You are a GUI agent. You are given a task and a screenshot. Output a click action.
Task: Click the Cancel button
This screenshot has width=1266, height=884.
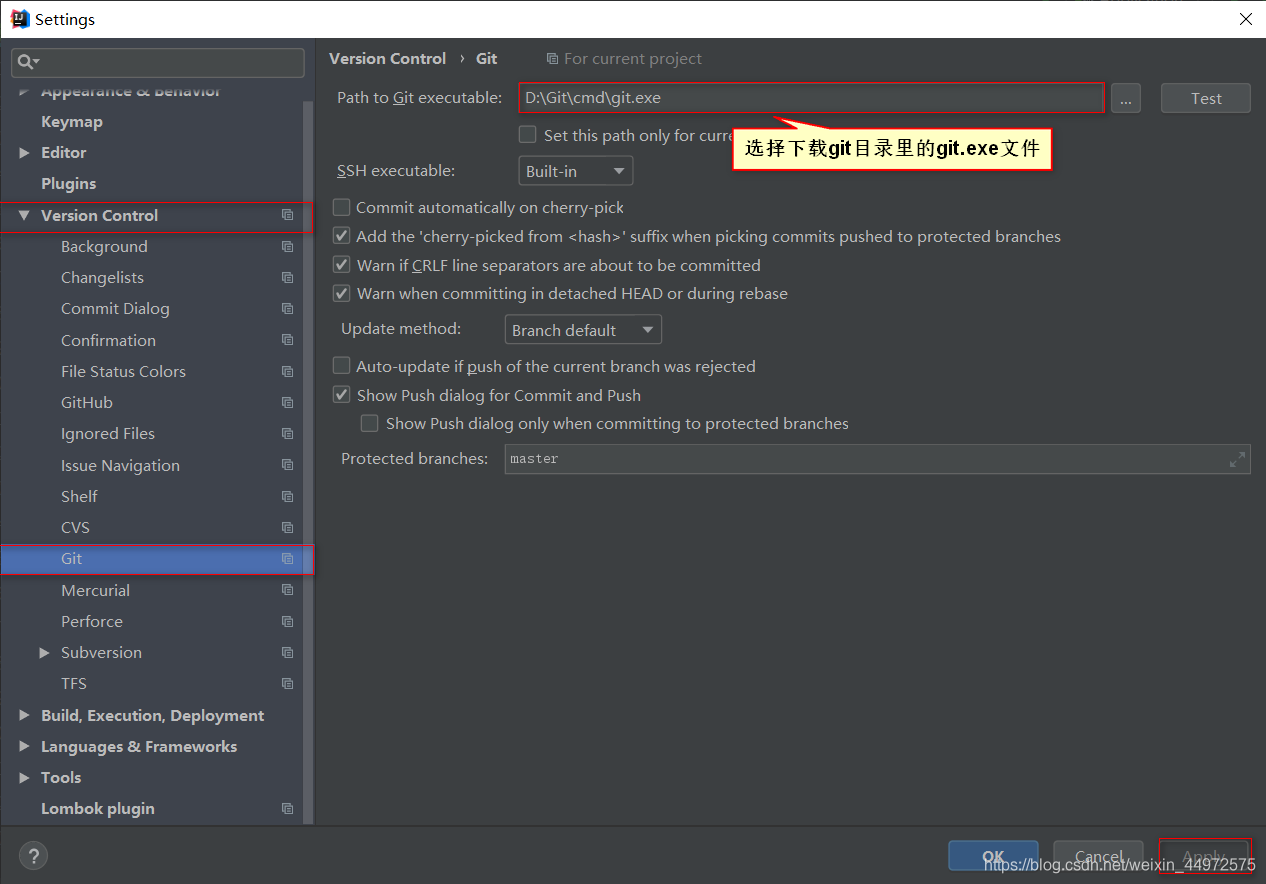[1098, 856]
